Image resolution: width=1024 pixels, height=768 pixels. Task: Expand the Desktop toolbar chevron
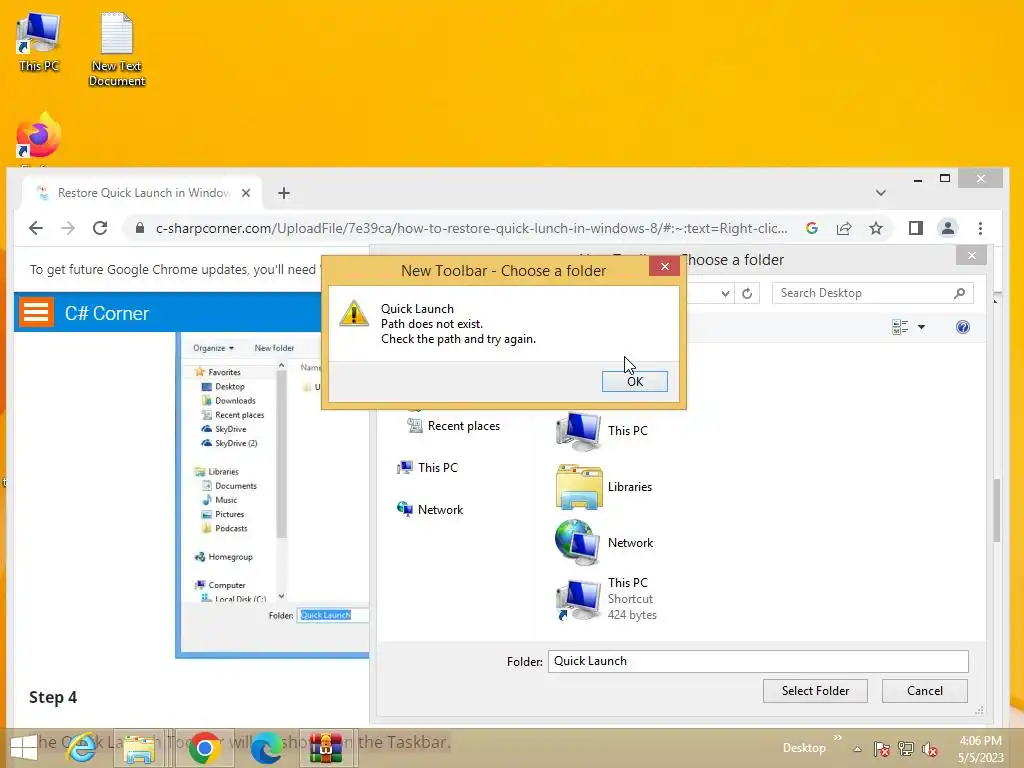[x=838, y=738]
